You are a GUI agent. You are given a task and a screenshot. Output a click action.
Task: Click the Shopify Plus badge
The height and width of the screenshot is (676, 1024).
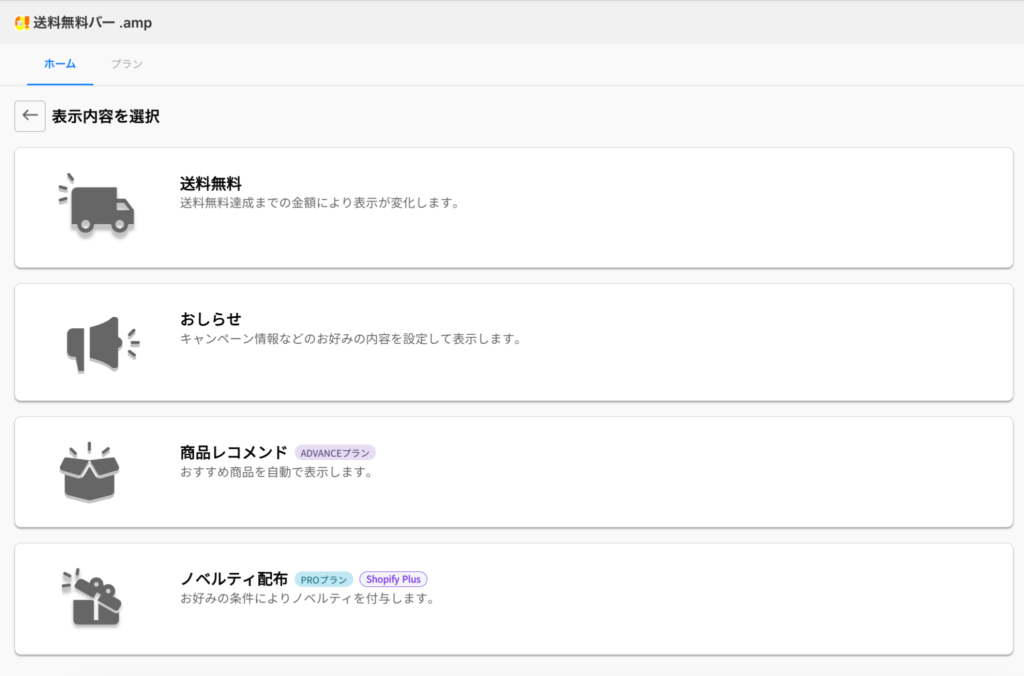(393, 579)
